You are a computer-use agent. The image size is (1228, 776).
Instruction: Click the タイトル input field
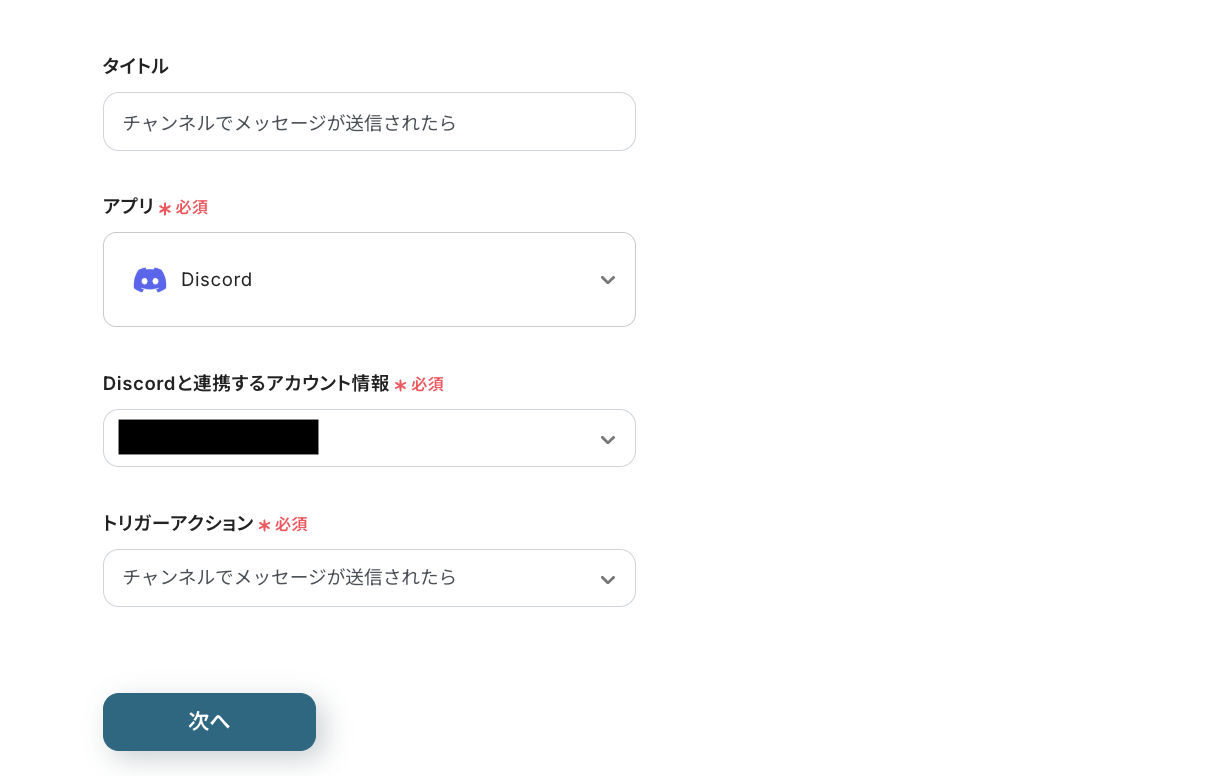369,122
